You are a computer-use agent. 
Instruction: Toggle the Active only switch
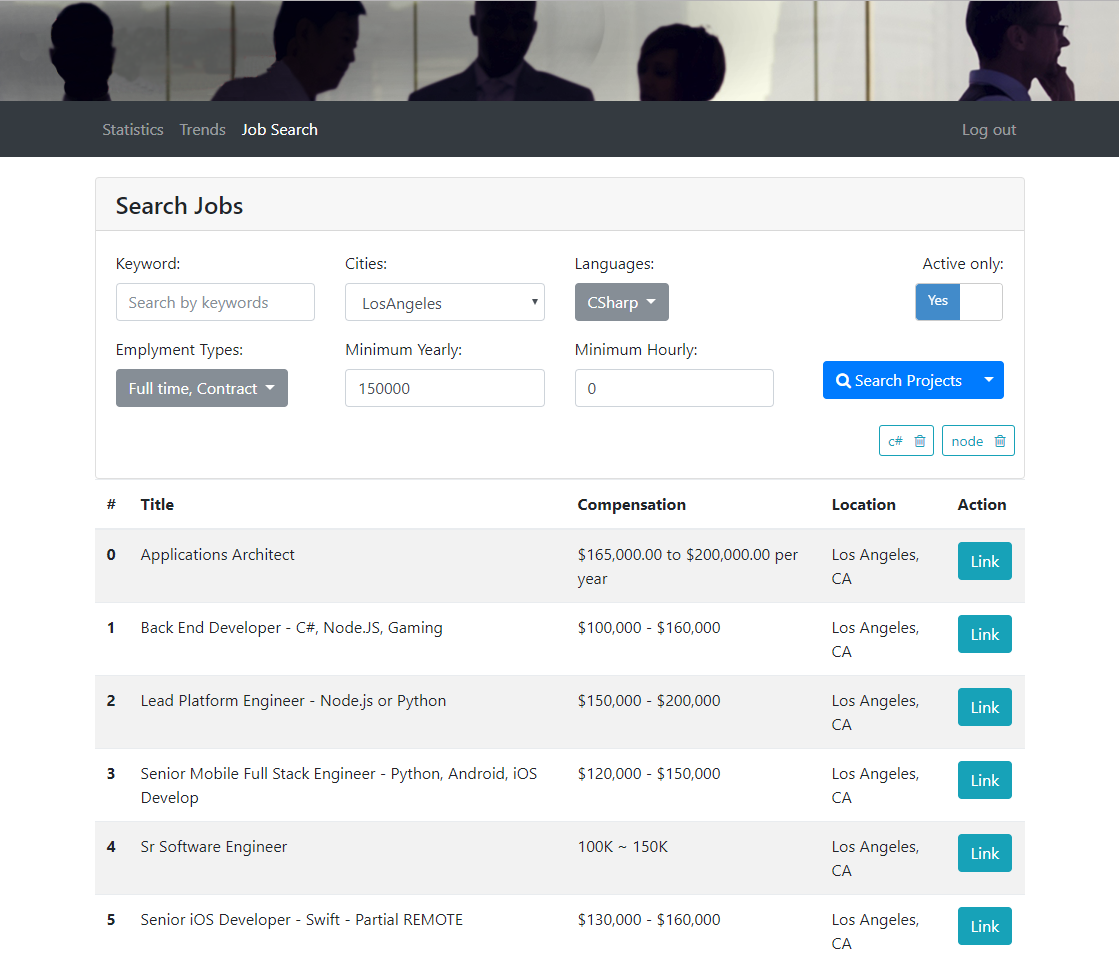pyautogui.click(x=959, y=302)
